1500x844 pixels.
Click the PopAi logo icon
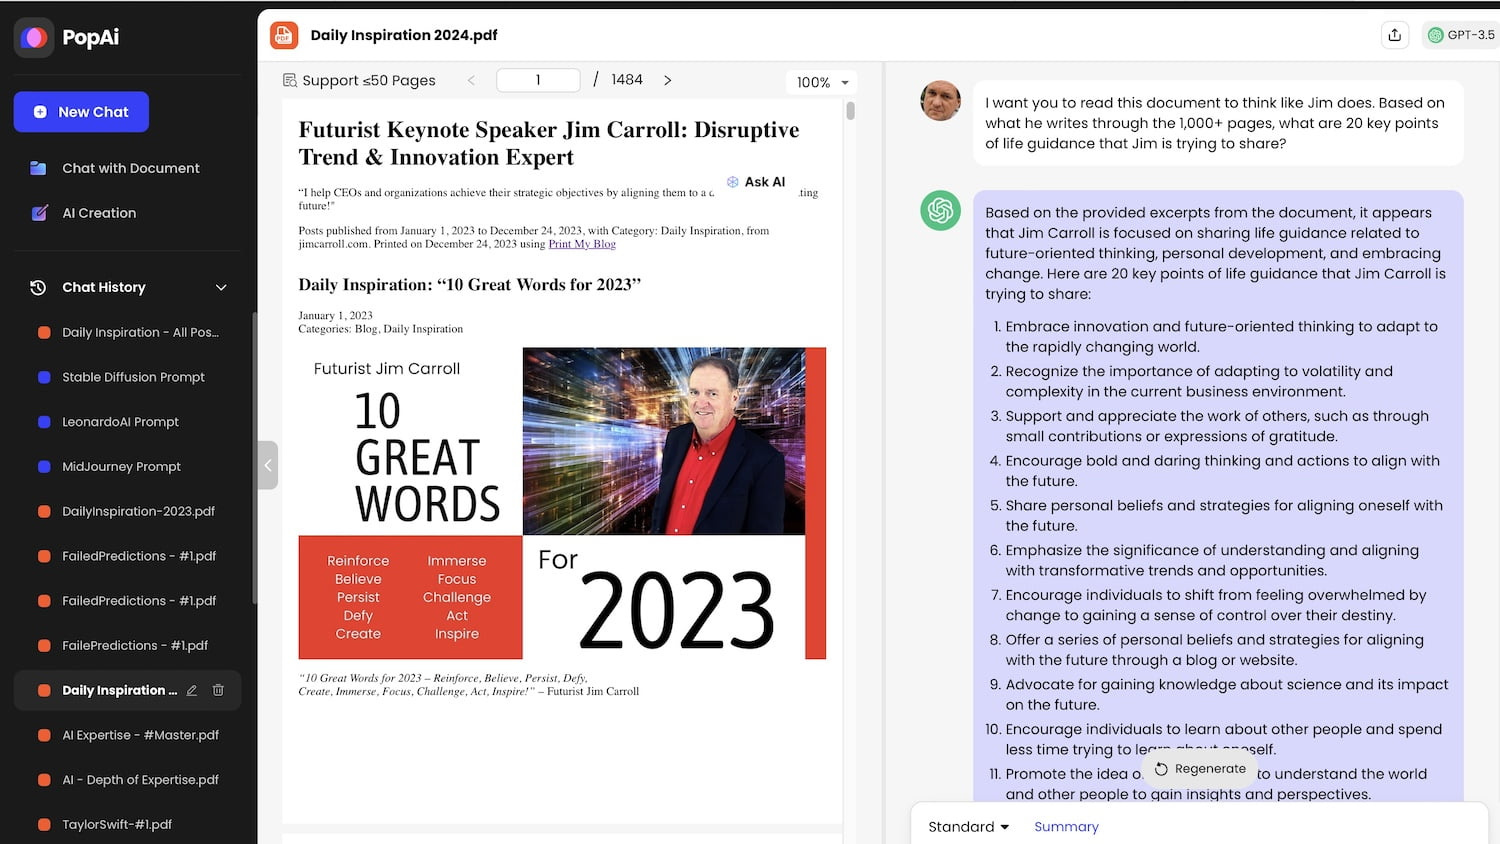[x=34, y=38]
